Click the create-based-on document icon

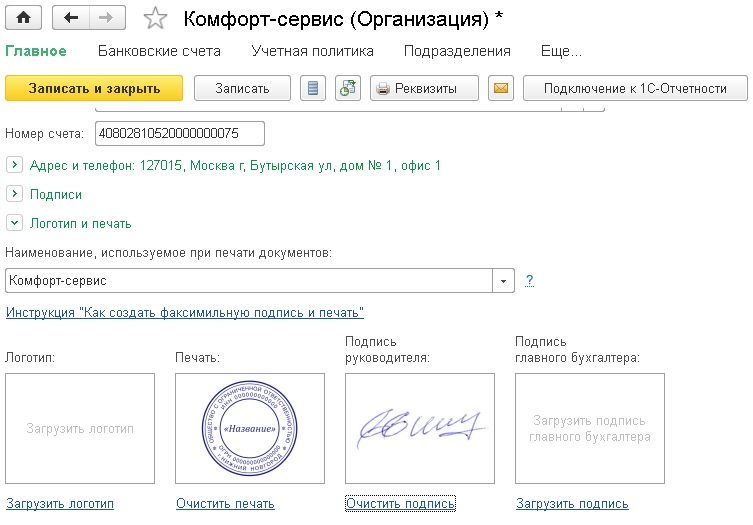click(348, 88)
